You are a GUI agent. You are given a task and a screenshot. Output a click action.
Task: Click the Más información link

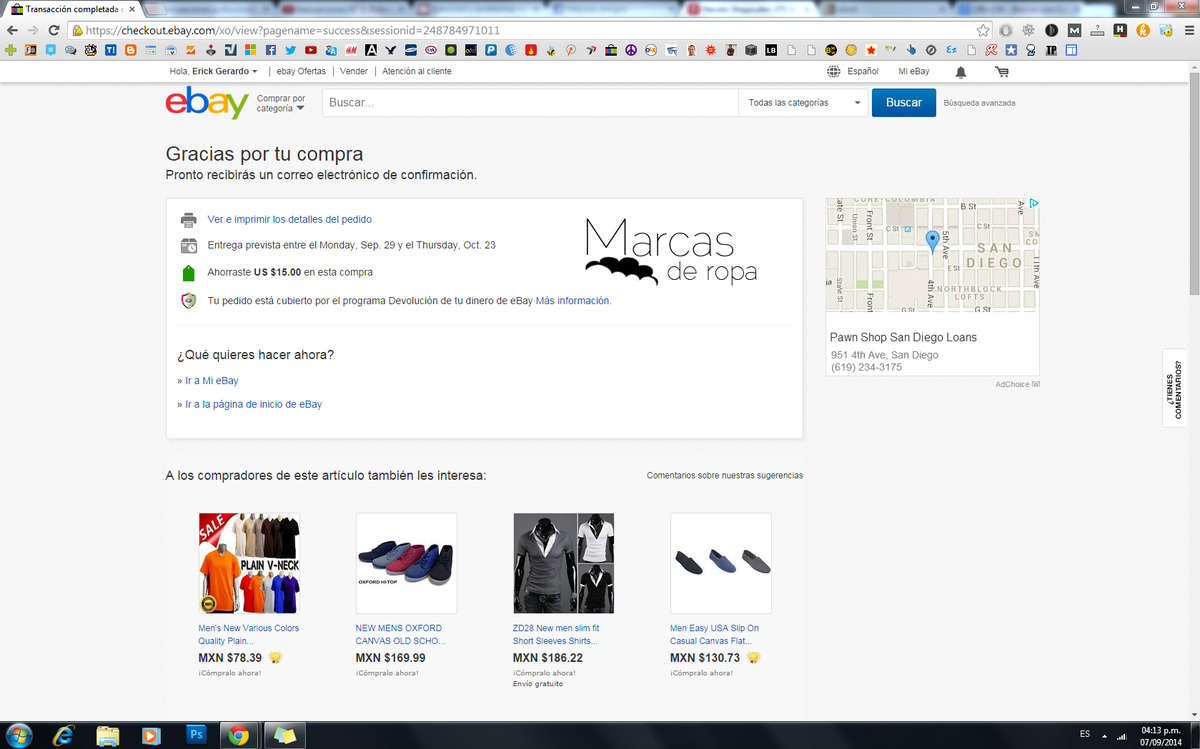click(573, 300)
